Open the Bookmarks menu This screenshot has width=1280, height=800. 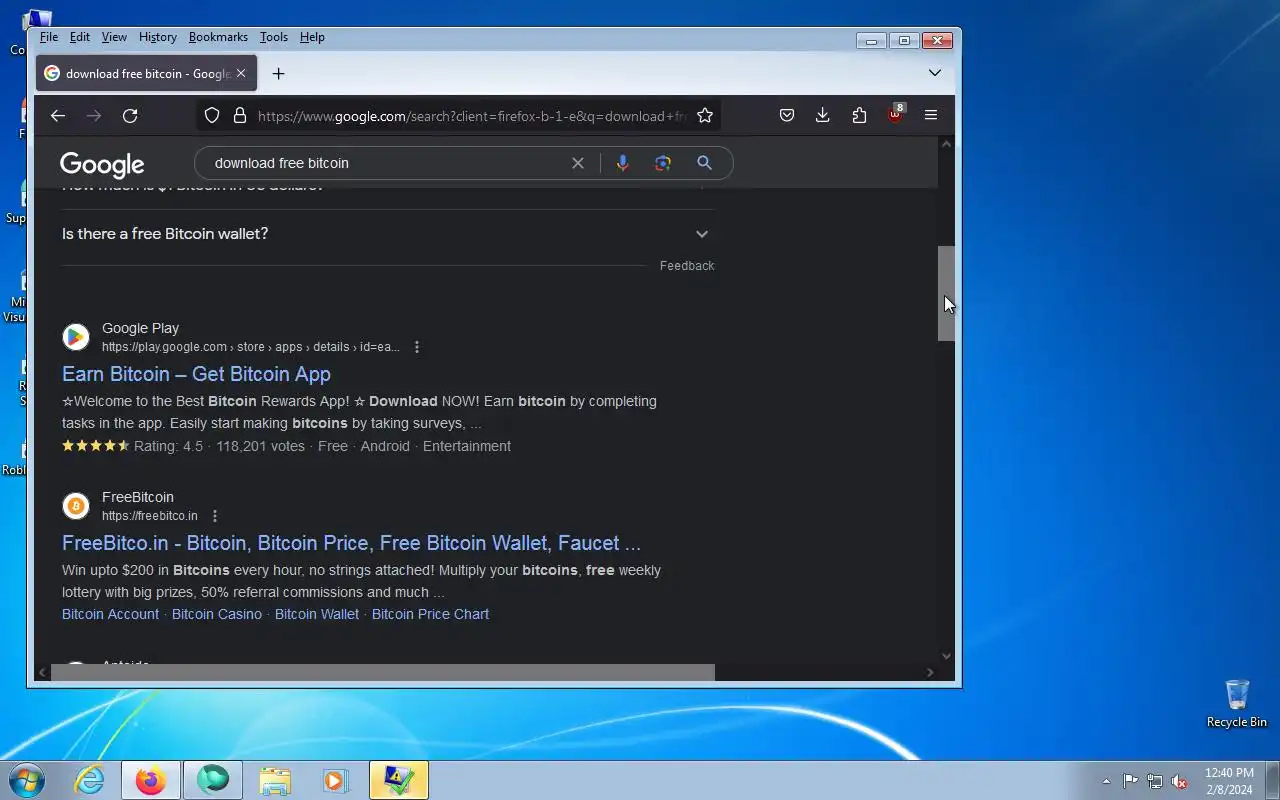(x=218, y=37)
